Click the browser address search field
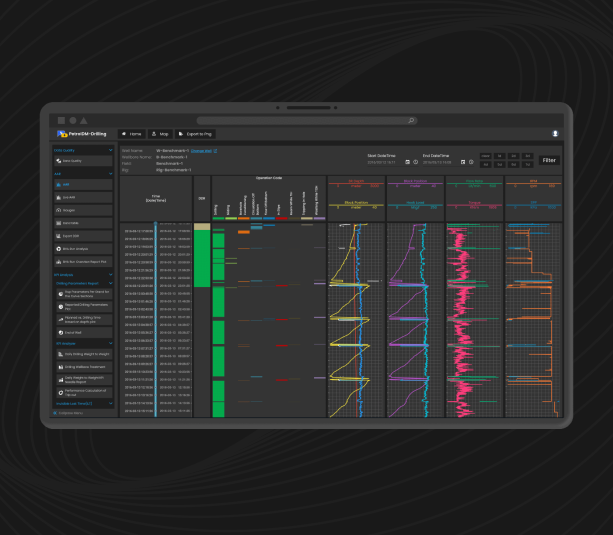The width and height of the screenshot is (613, 535). point(307,120)
